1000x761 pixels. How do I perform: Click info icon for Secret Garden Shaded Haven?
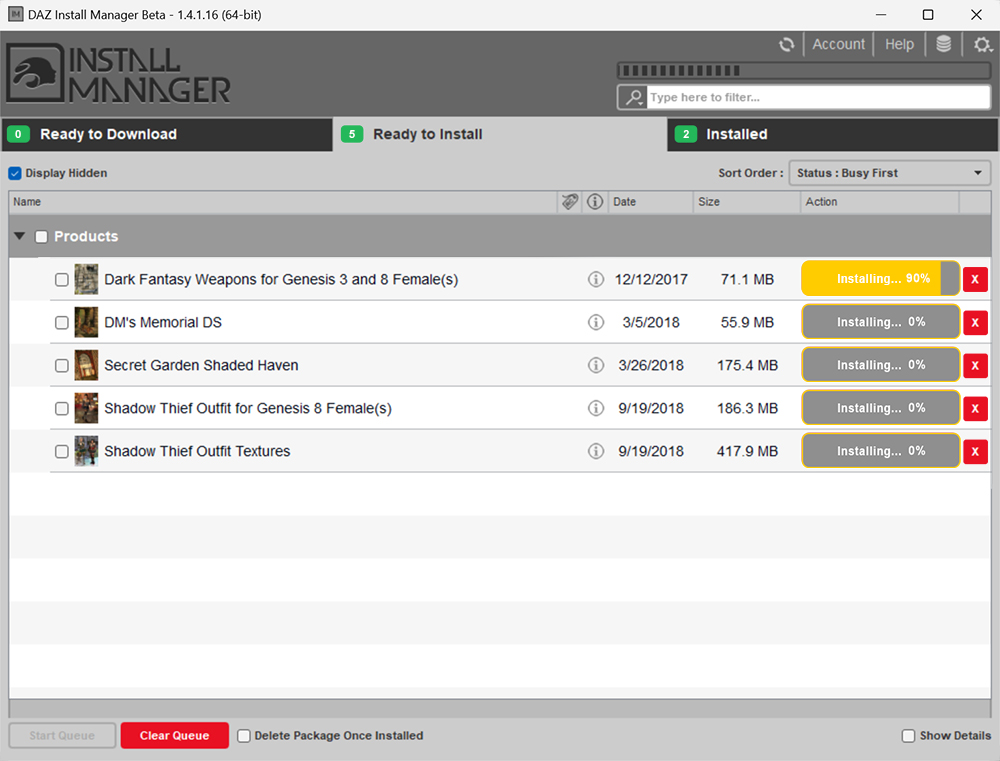tap(596, 365)
